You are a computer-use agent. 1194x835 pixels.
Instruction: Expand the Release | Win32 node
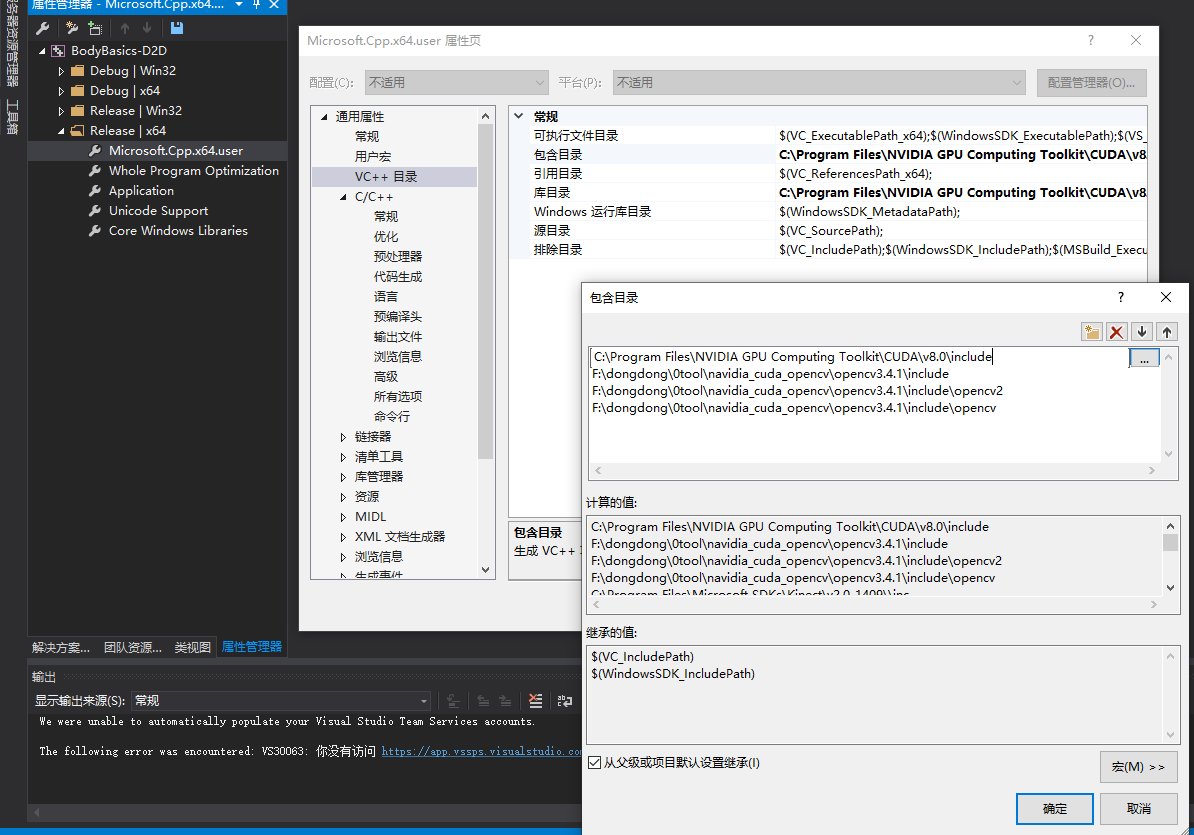click(x=61, y=111)
